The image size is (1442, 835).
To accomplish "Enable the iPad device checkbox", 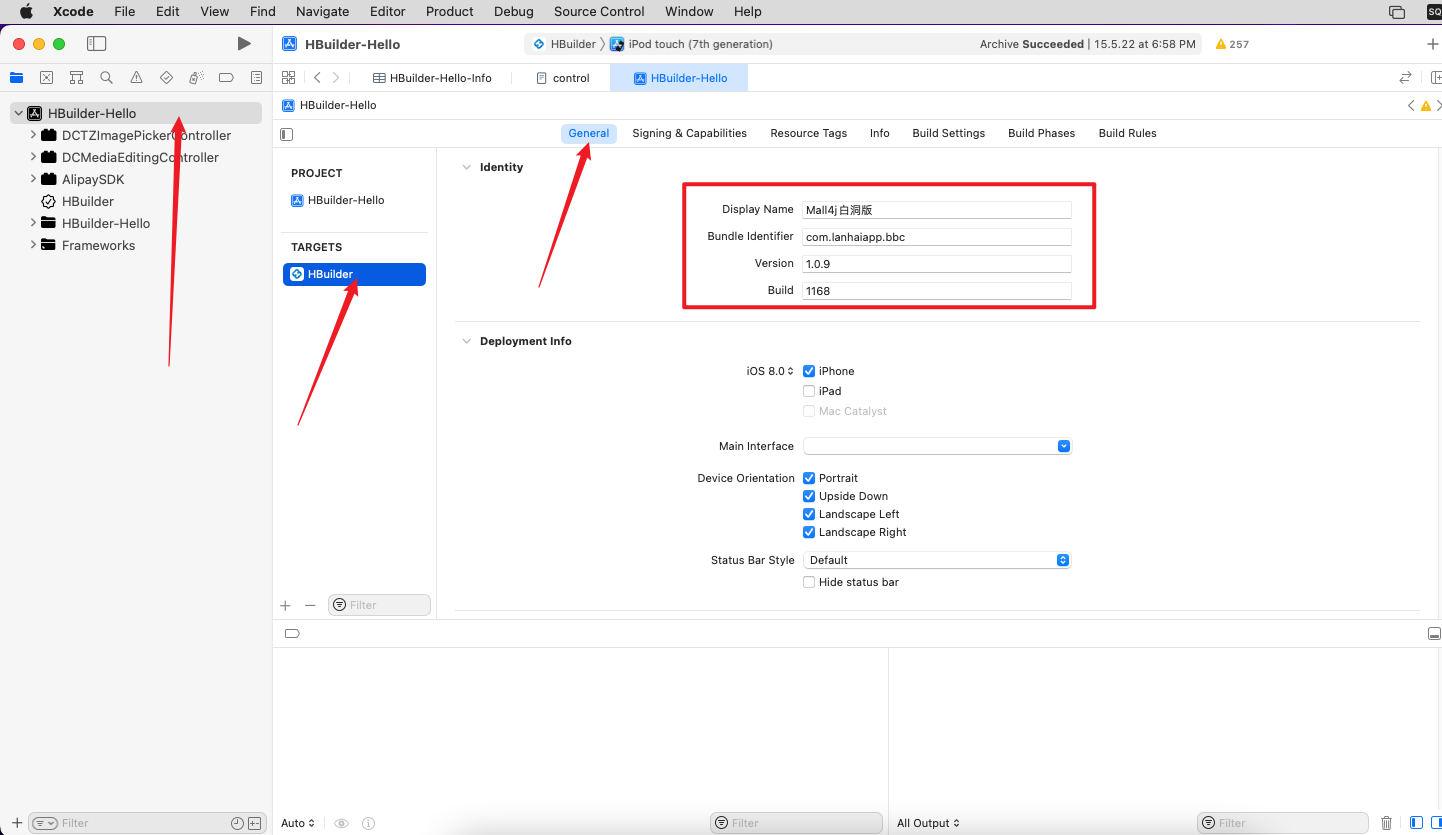I will pyautogui.click(x=809, y=391).
